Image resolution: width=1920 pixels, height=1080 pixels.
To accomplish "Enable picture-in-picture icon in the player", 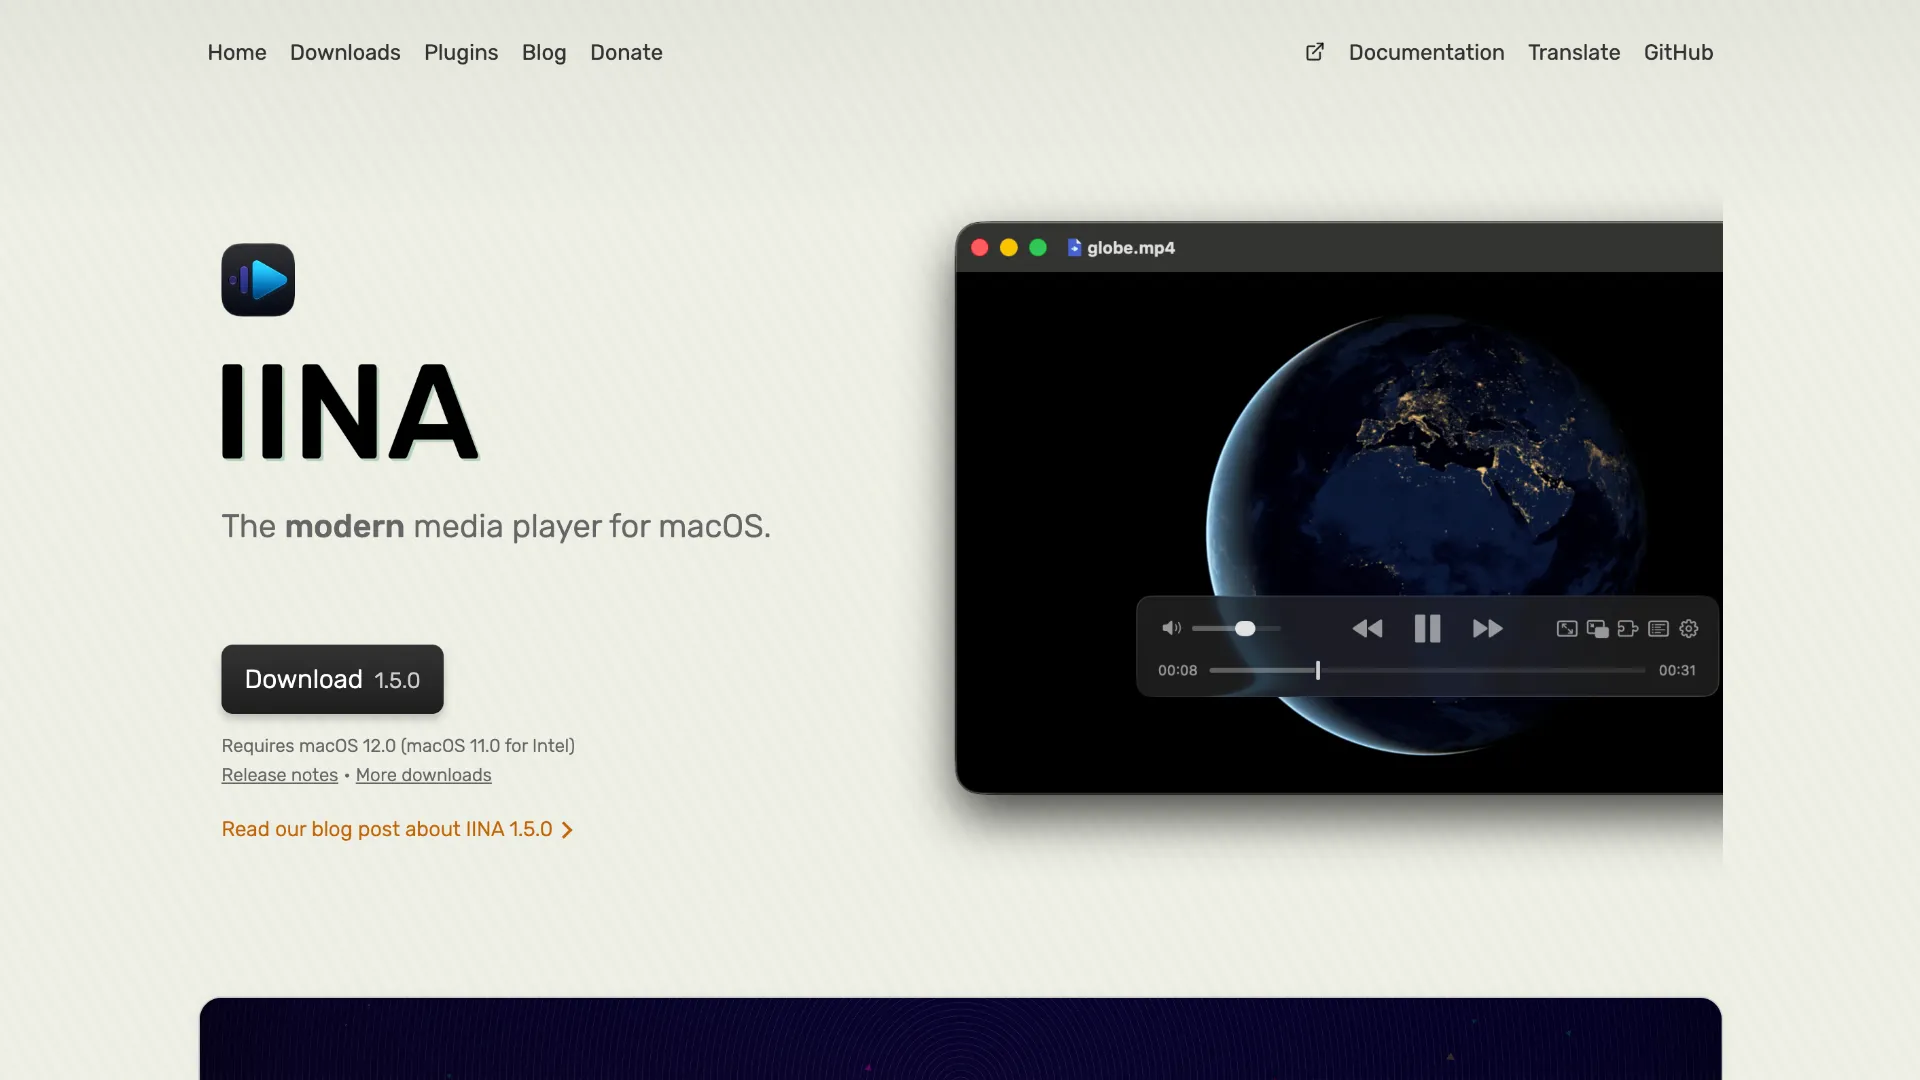I will coord(1597,628).
